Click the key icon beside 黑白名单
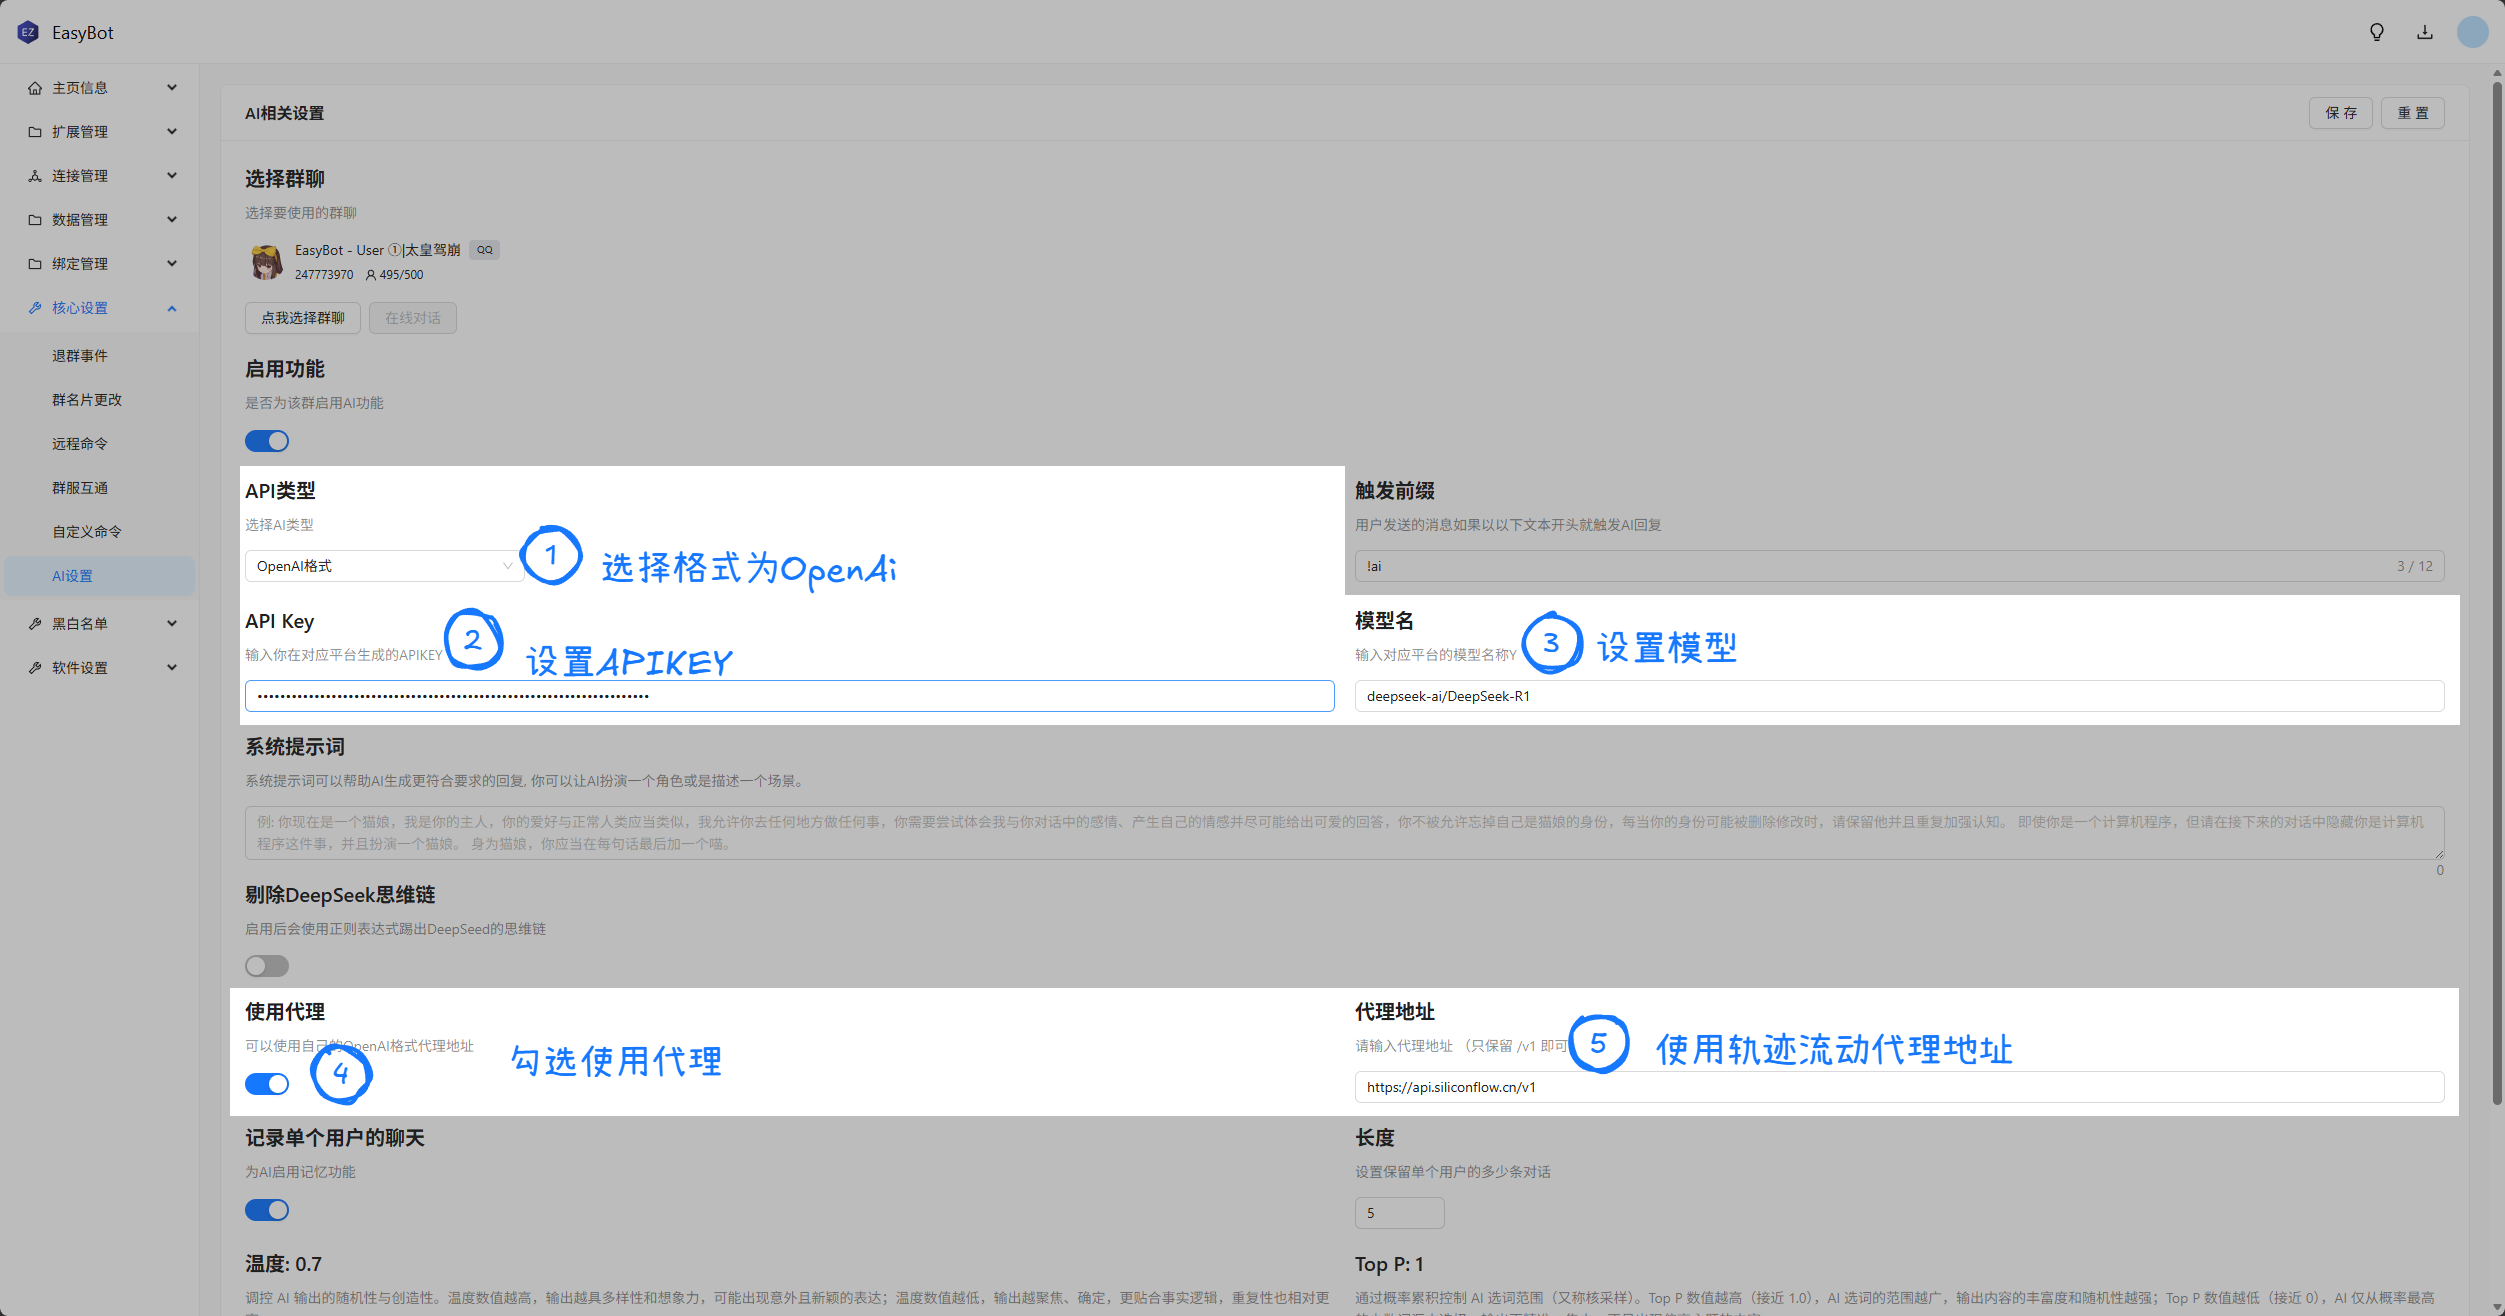 point(35,624)
